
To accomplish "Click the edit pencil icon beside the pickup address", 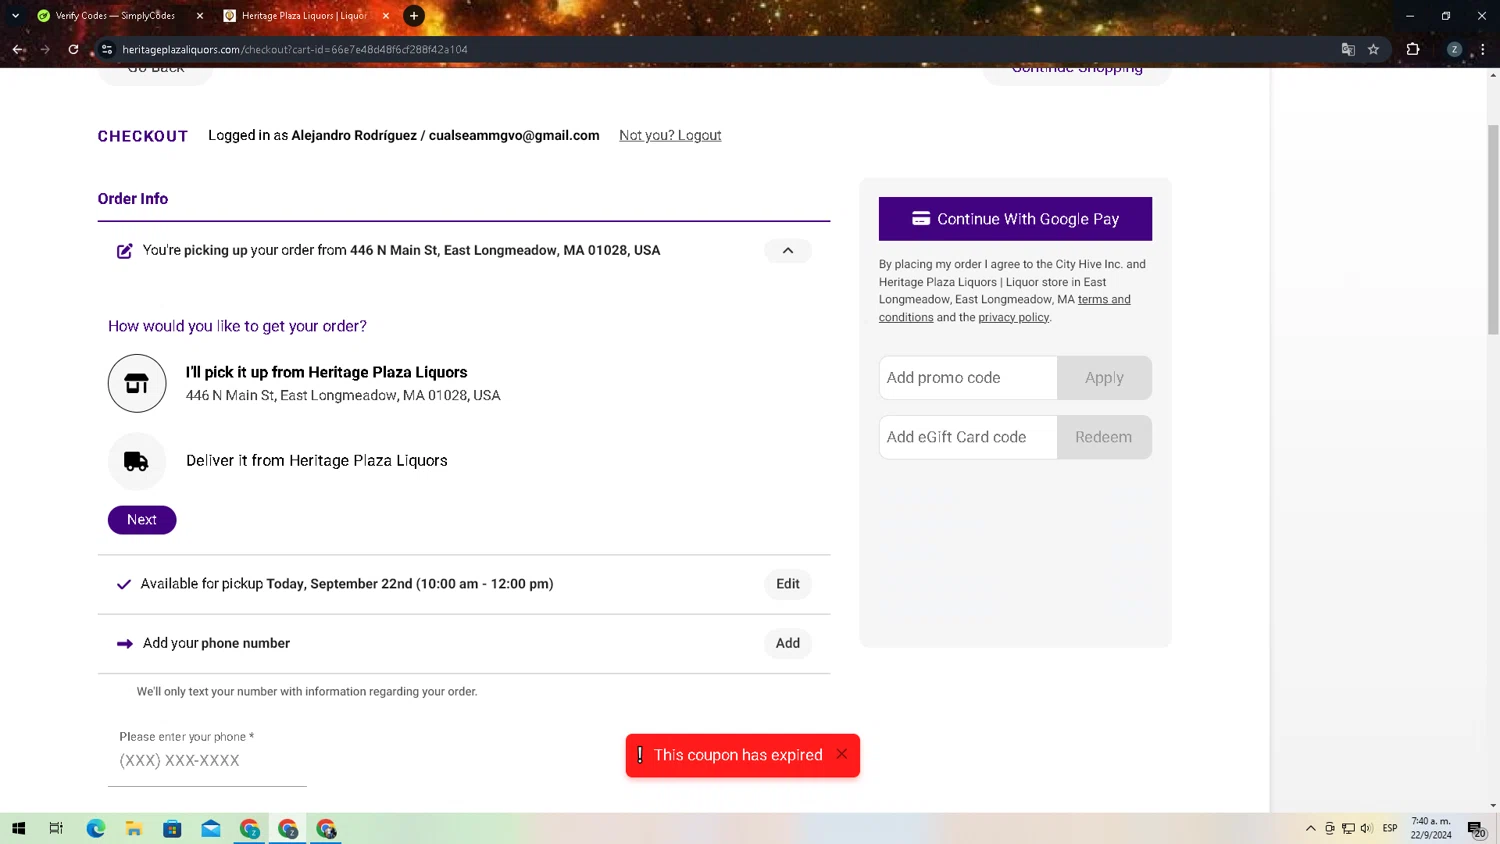I will point(124,251).
